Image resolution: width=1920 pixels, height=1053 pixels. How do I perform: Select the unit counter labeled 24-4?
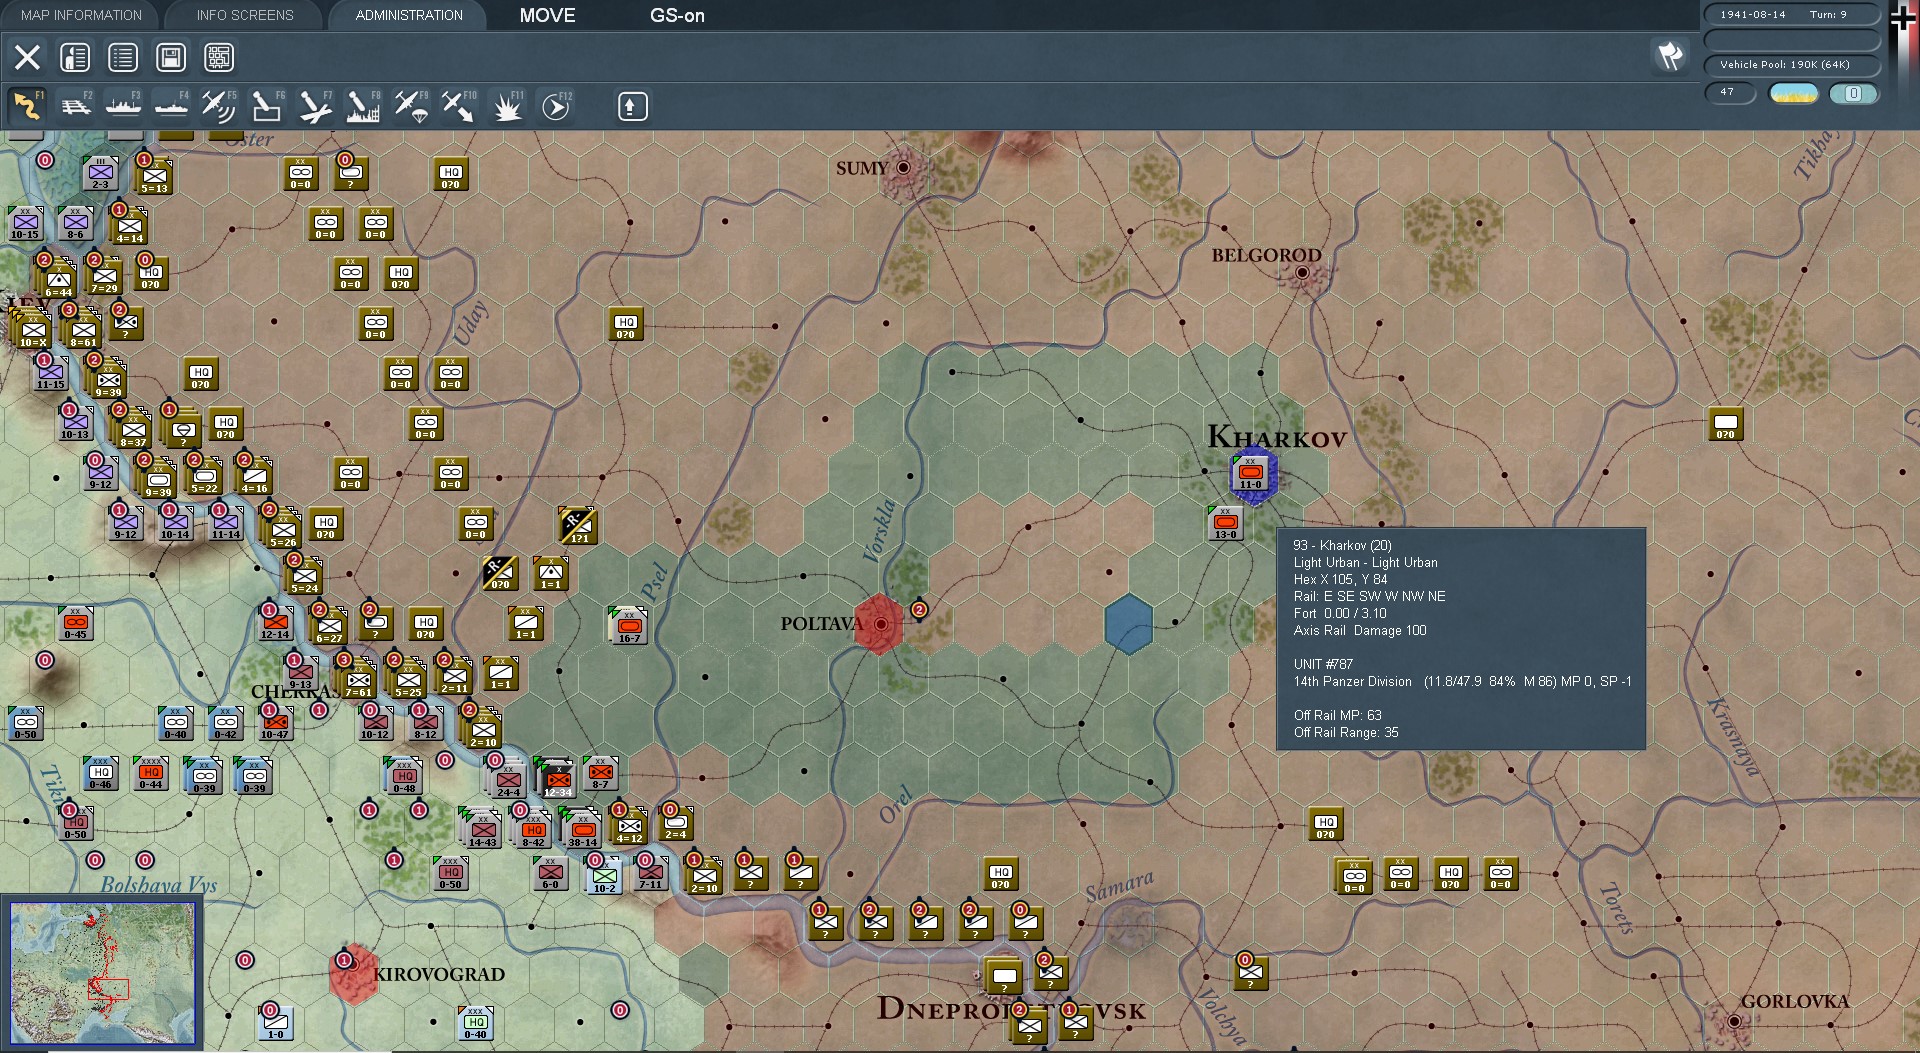click(508, 779)
